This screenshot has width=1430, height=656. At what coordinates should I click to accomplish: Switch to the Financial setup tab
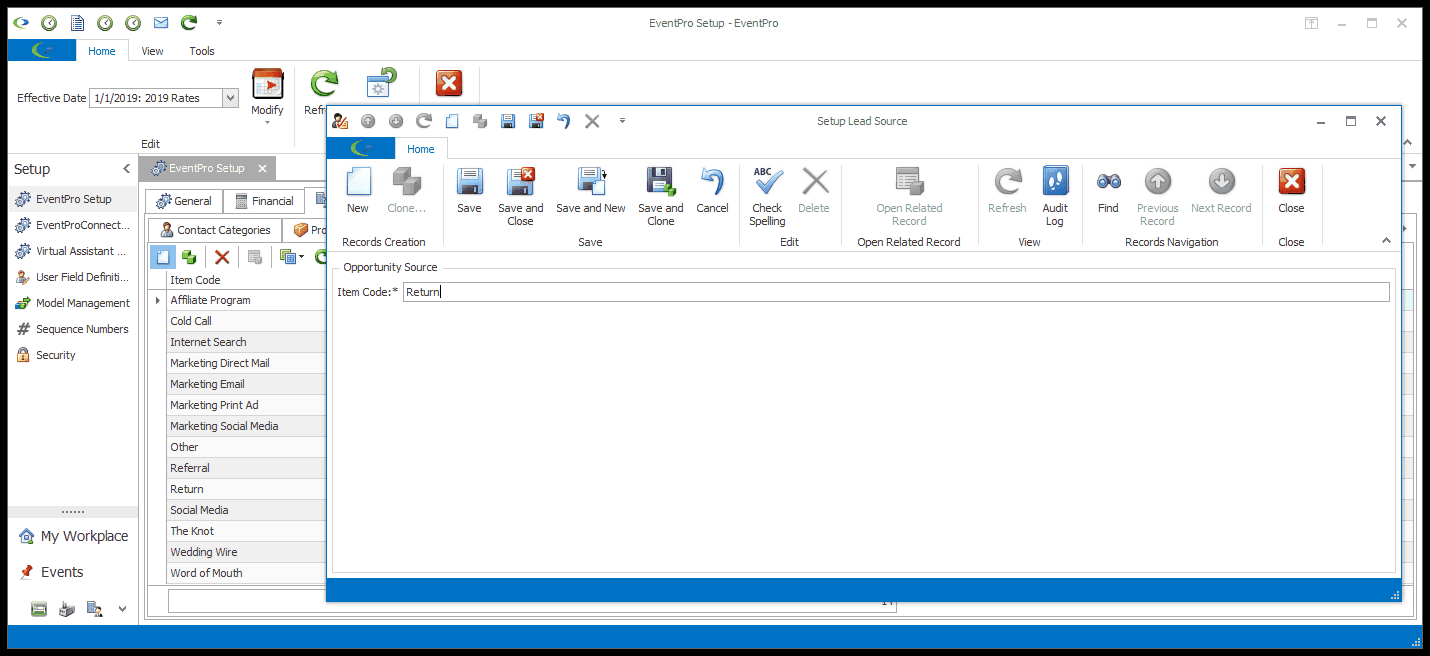pos(264,201)
